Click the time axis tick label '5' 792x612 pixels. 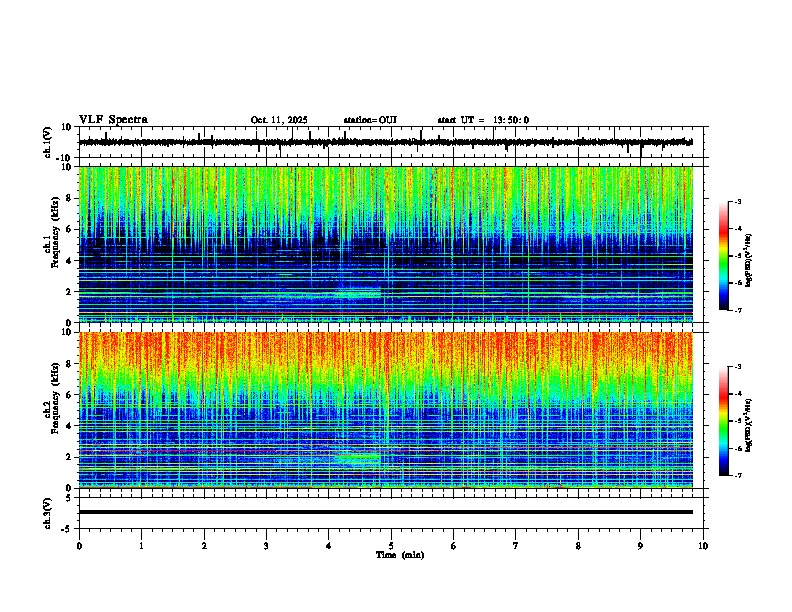[391, 546]
